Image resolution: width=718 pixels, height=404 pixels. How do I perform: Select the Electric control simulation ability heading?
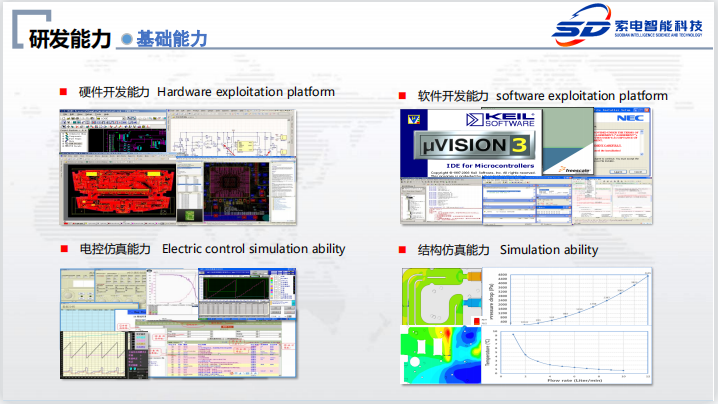pyautogui.click(x=253, y=249)
